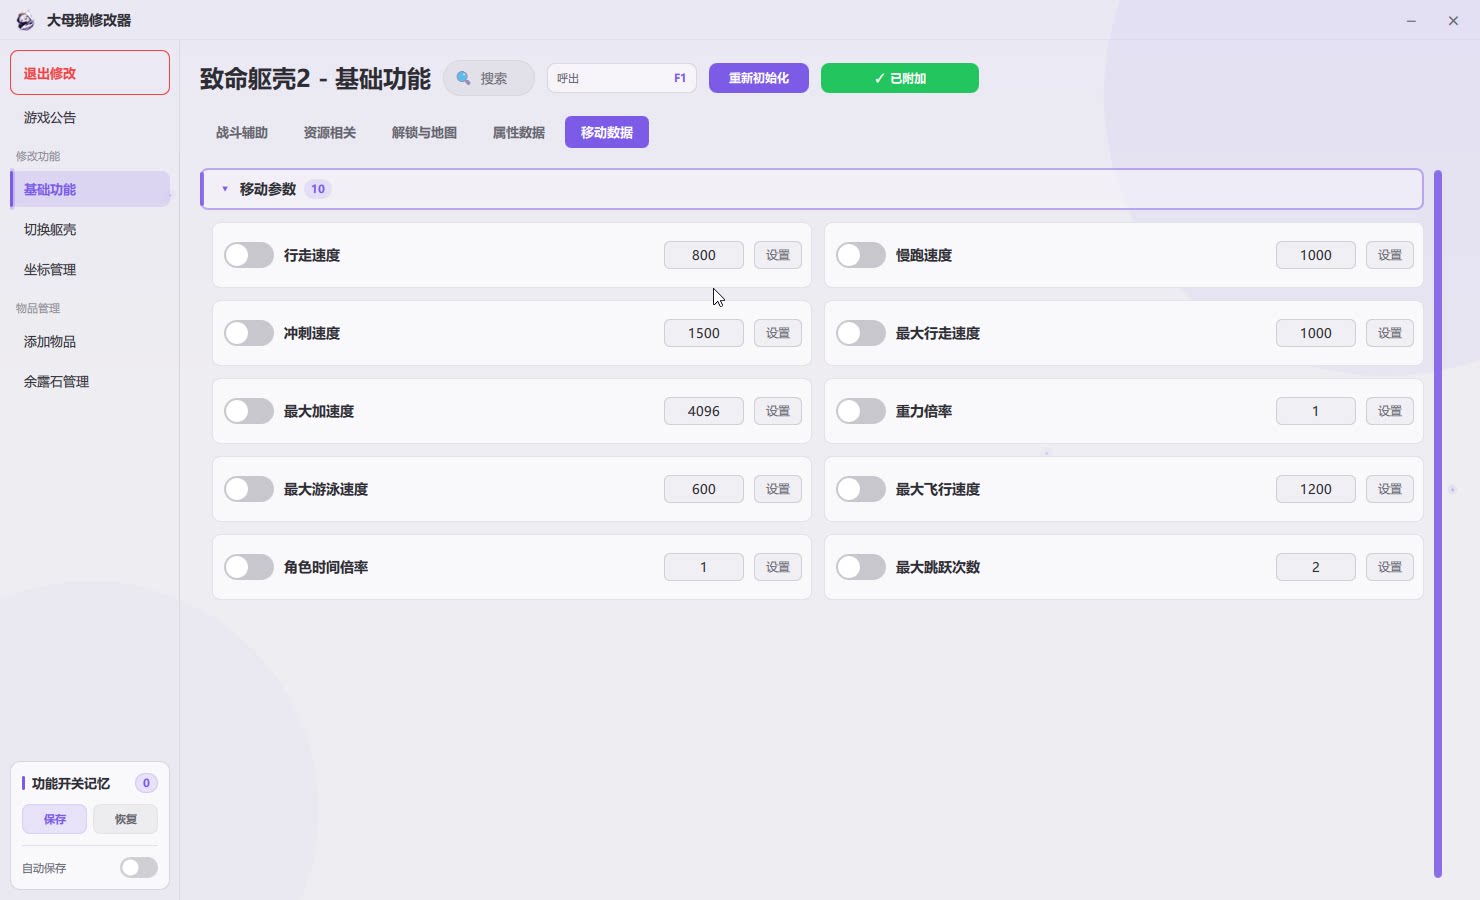Click 设置 for 最大游泳速度
Image resolution: width=1480 pixels, height=900 pixels.
[778, 489]
